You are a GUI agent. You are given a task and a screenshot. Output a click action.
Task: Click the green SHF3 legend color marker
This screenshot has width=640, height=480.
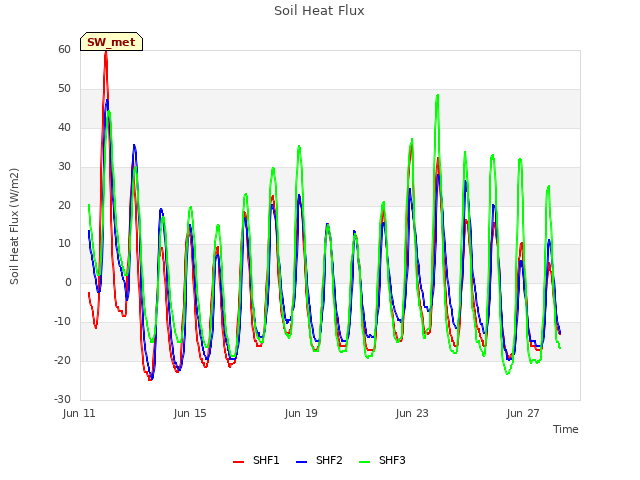click(x=364, y=462)
